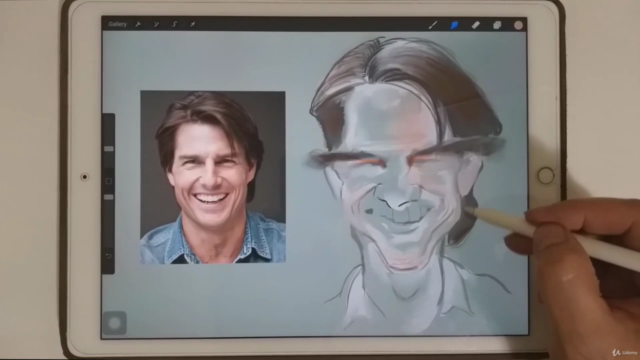Select the Paint brush tool
The width and height of the screenshot is (640, 360).
point(433,25)
